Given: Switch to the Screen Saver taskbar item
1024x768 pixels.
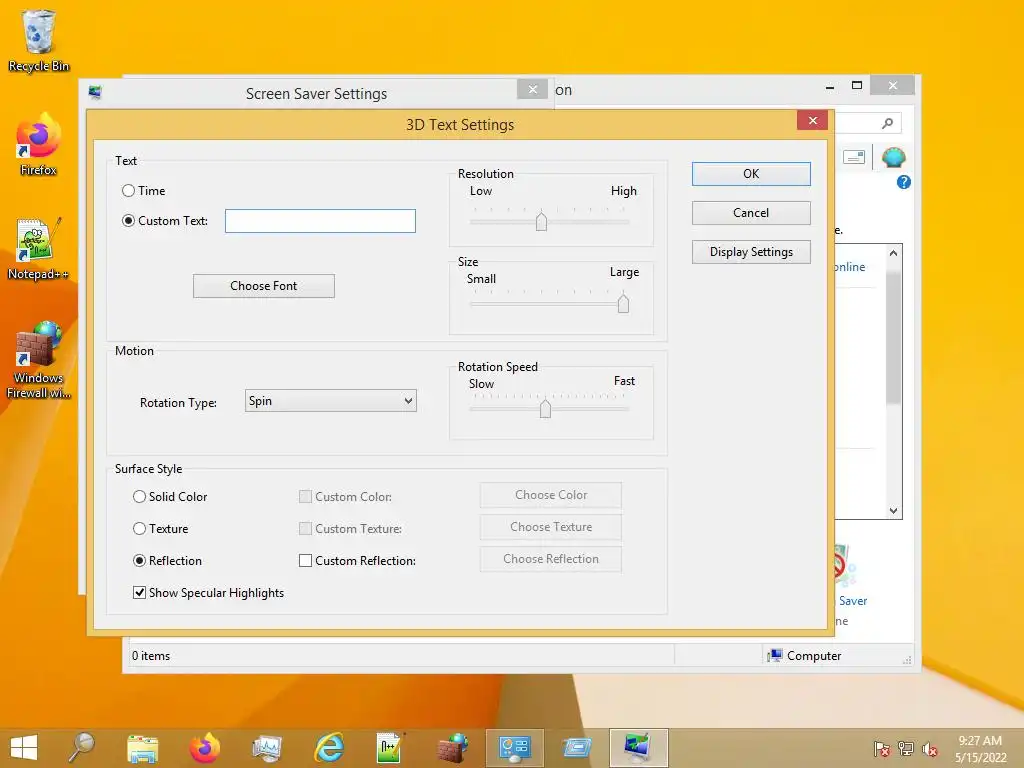Looking at the screenshot, I should [x=638, y=748].
